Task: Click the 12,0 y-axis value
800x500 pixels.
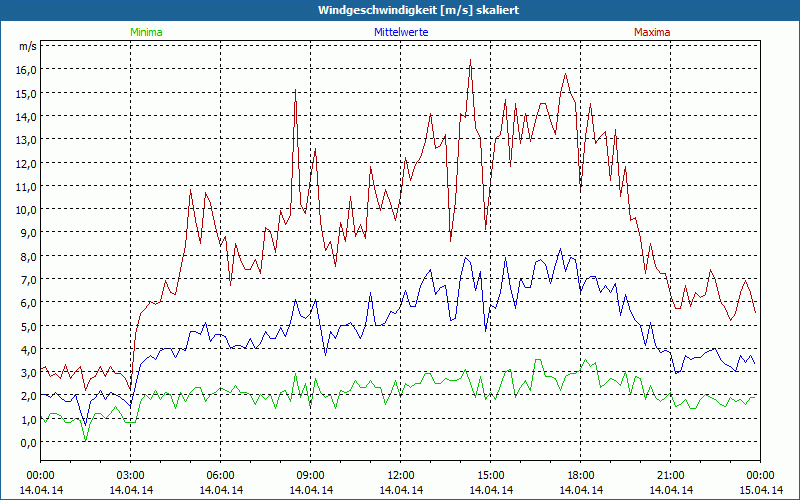Action: click(28, 163)
